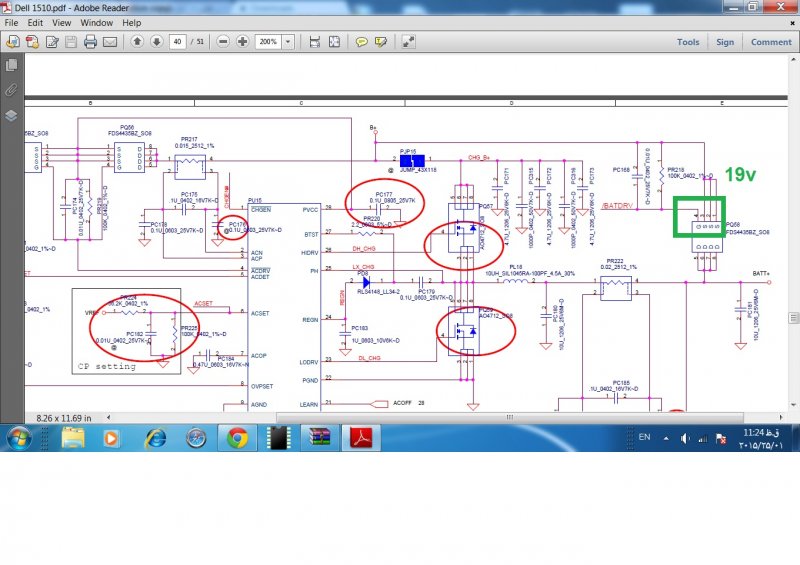800x565 pixels.
Task: Open the View menu
Action: 62,23
